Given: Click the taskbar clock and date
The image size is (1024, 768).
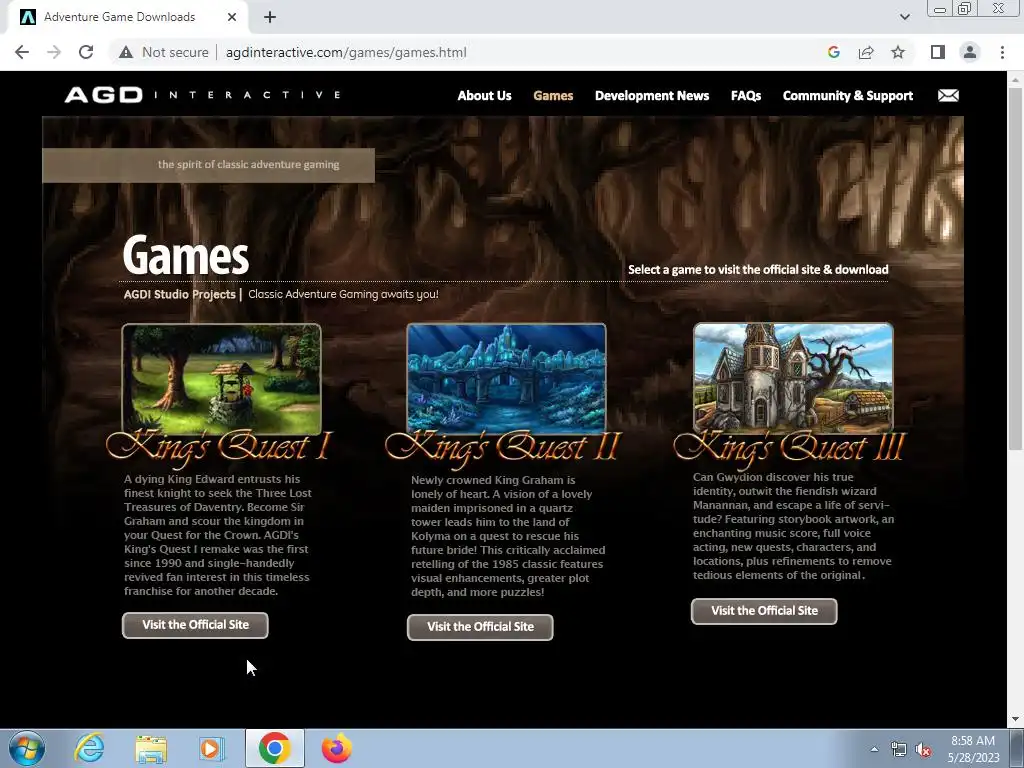Looking at the screenshot, I should tap(973, 748).
